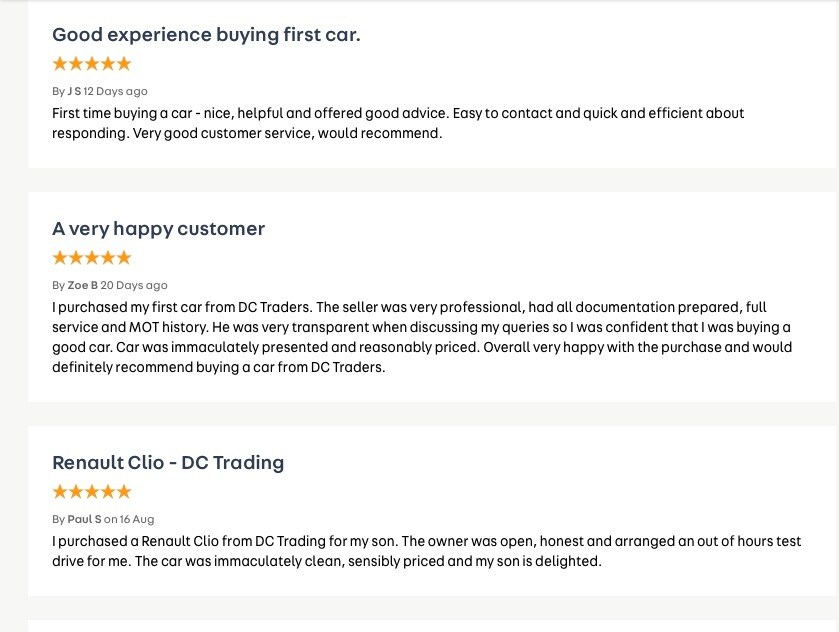Click fifth star of Paul S review rating
This screenshot has width=839, height=632.
pyautogui.click(x=124, y=492)
